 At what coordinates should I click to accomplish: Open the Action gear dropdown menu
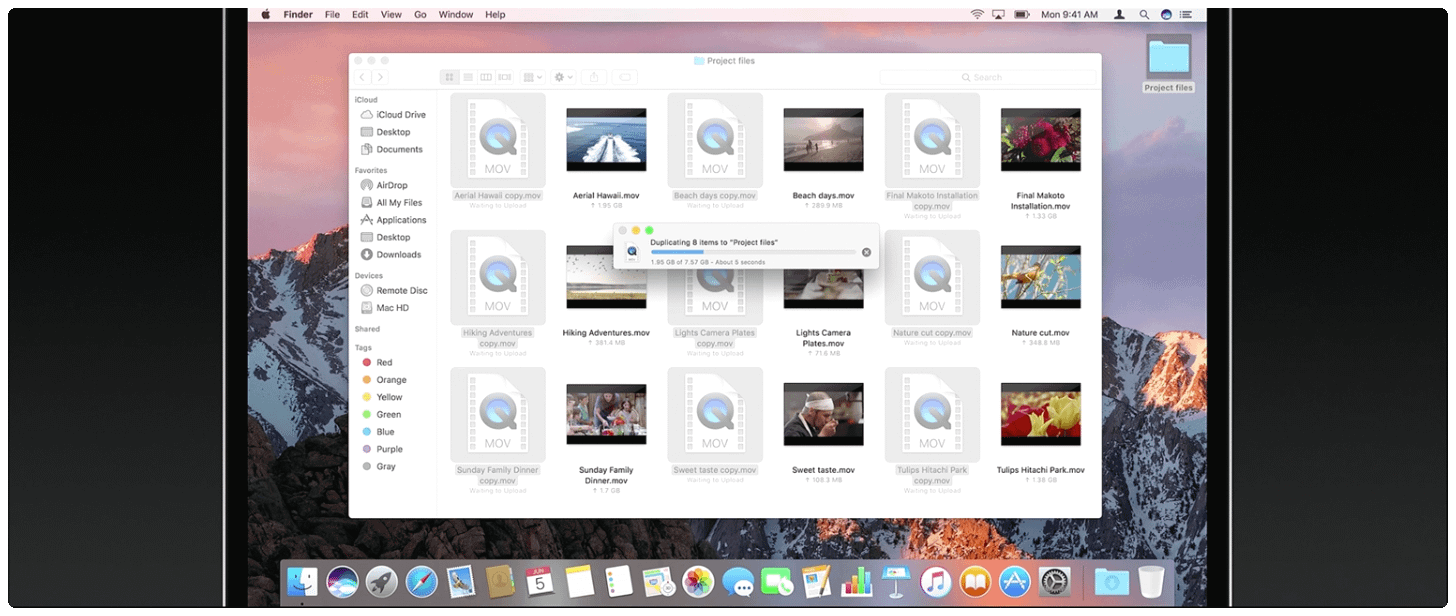(564, 77)
